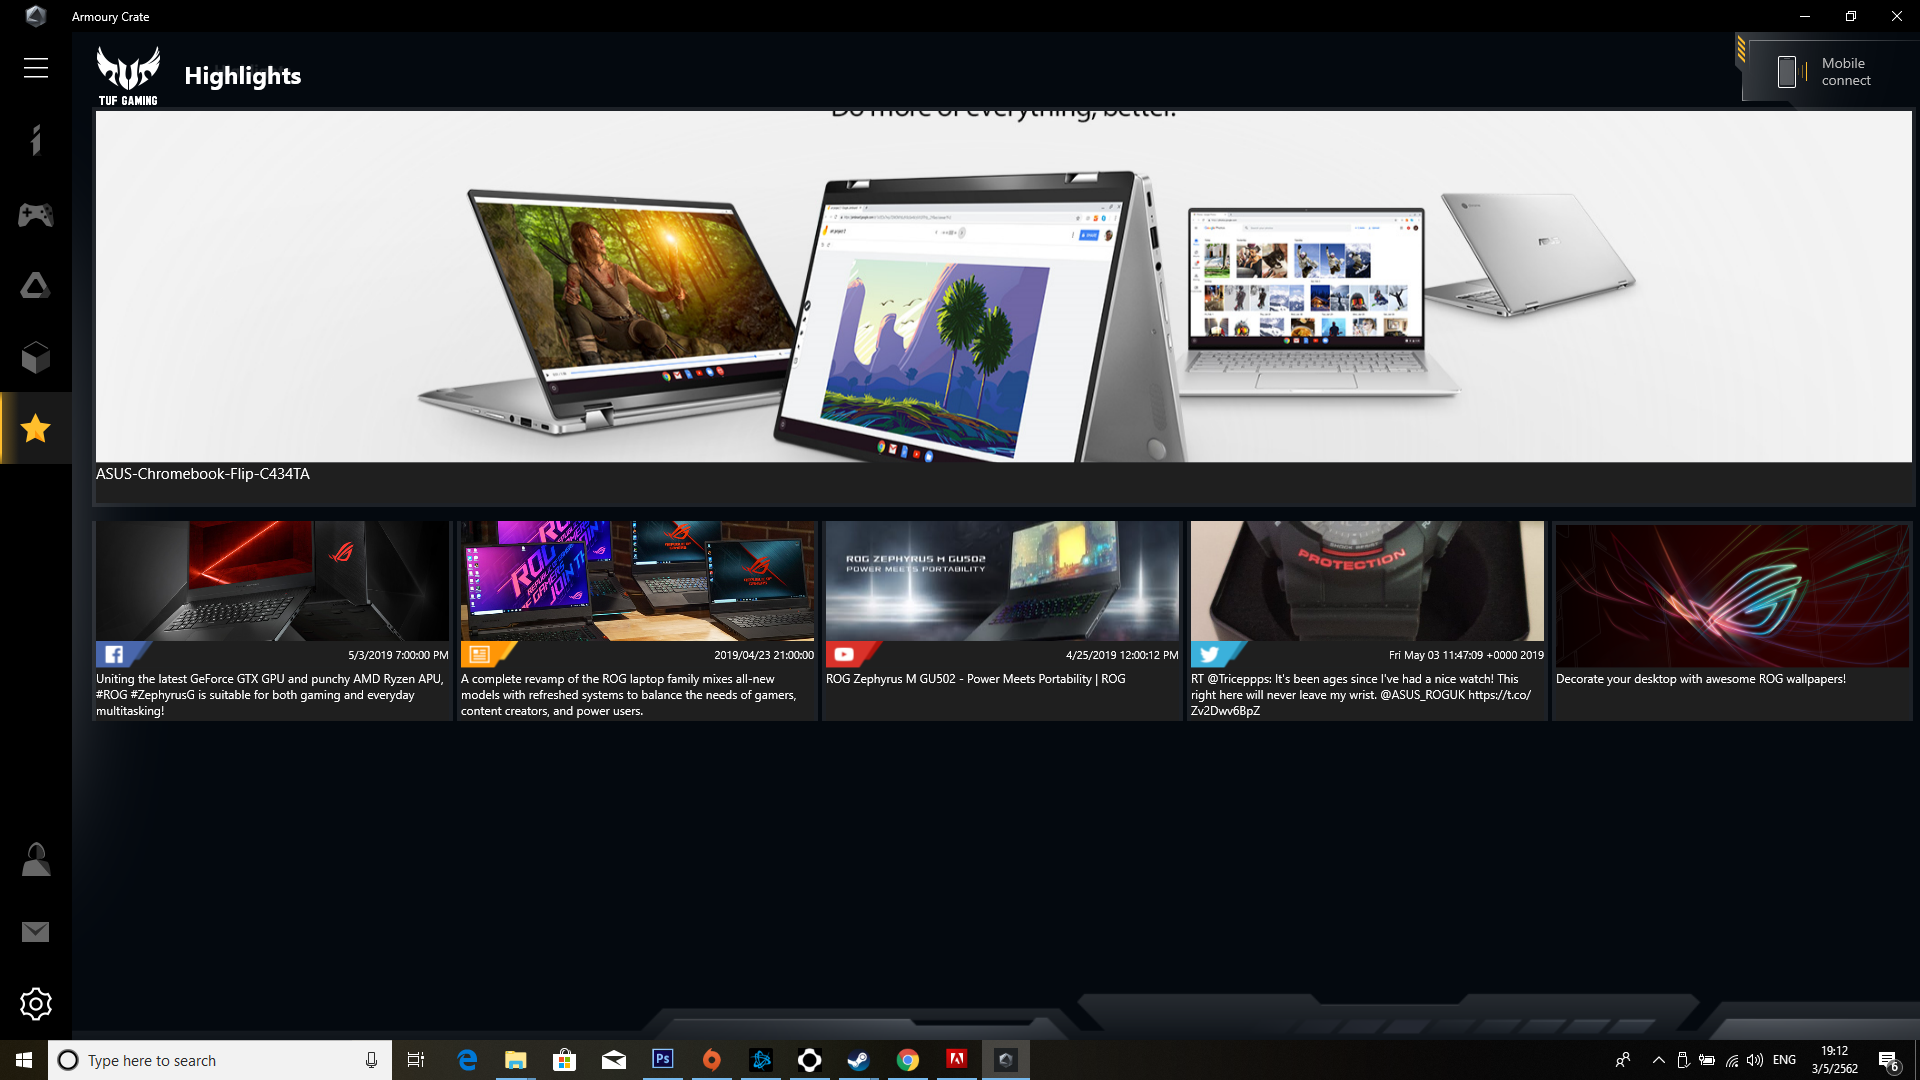Open the ENG language selector
The image size is (1920, 1080).
point(1785,1060)
